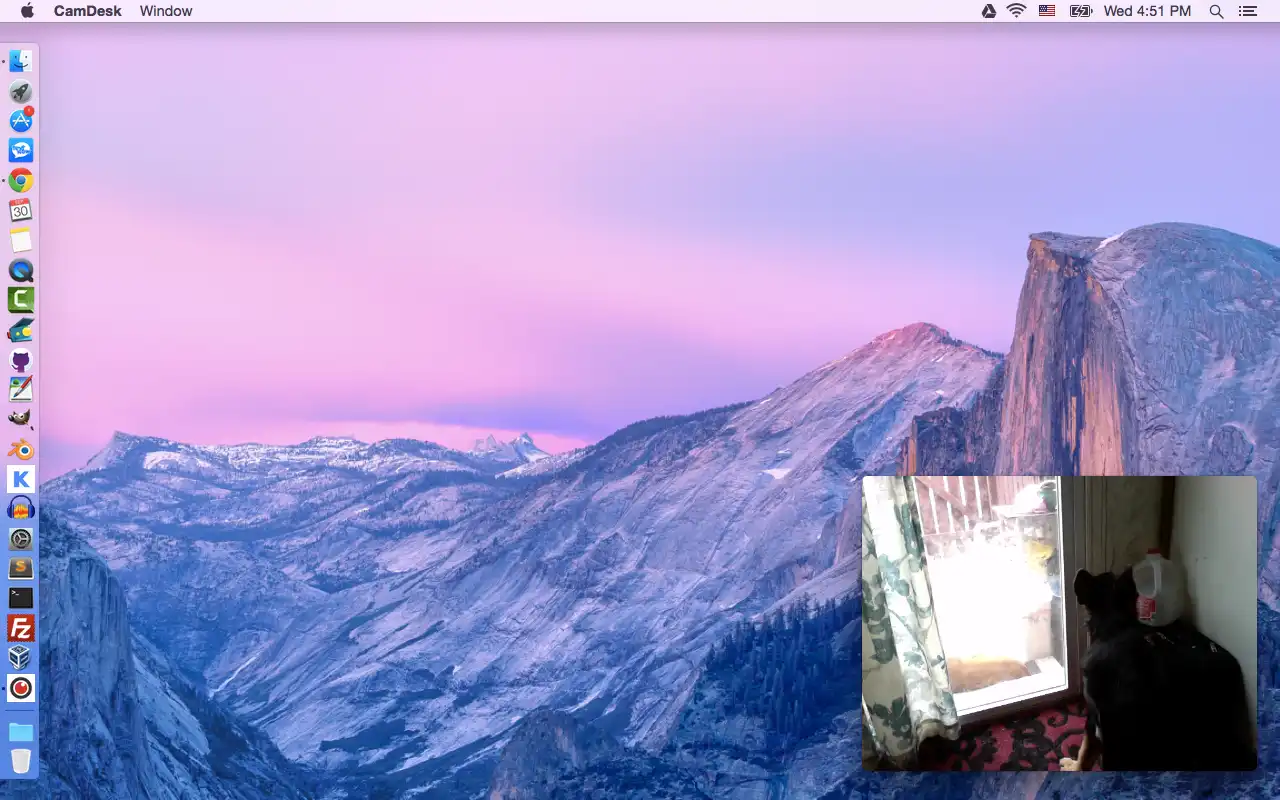Click the CamDesk webcam preview window
Viewport: 1280px width, 800px height.
click(1059, 623)
